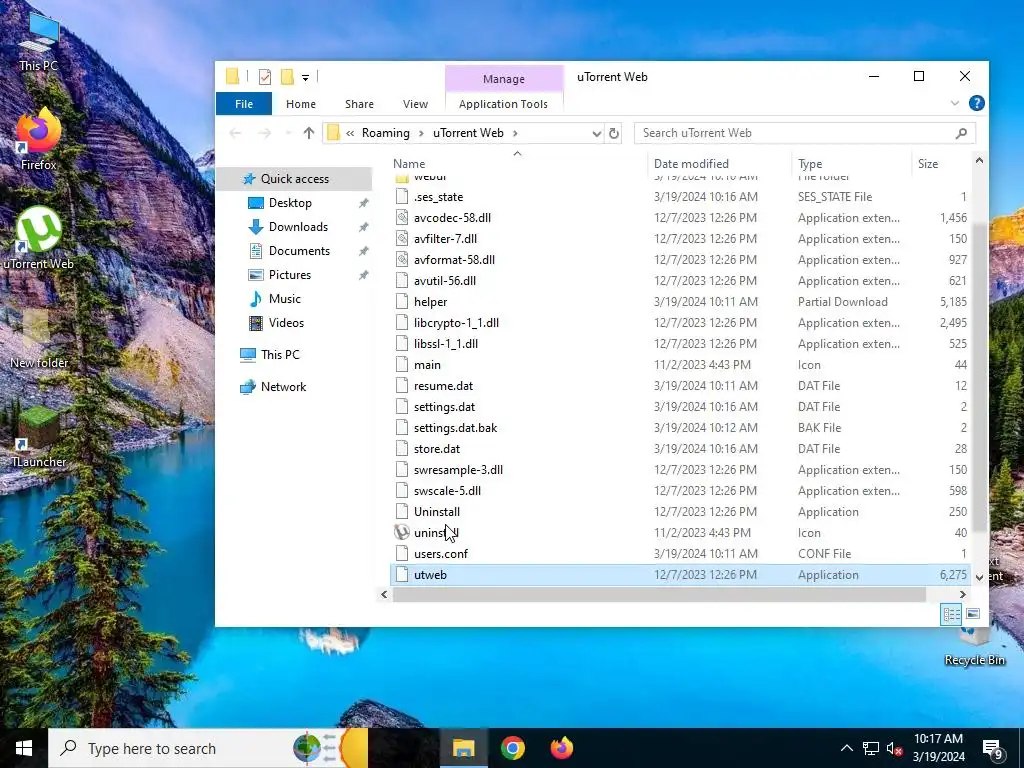Open Videos in the navigation pane
1024x768 pixels.
click(x=286, y=323)
